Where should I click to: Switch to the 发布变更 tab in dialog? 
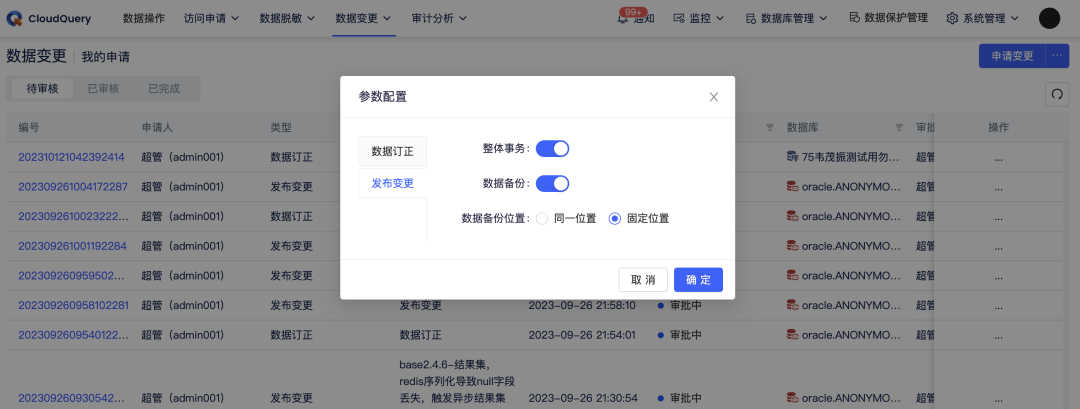click(393, 184)
